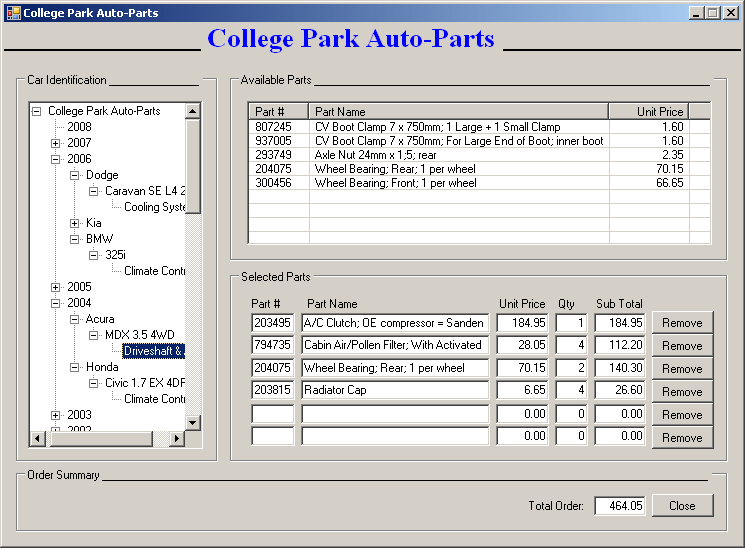The width and height of the screenshot is (745, 548).
Task: Click Remove on last empty row
Action: [x=682, y=438]
